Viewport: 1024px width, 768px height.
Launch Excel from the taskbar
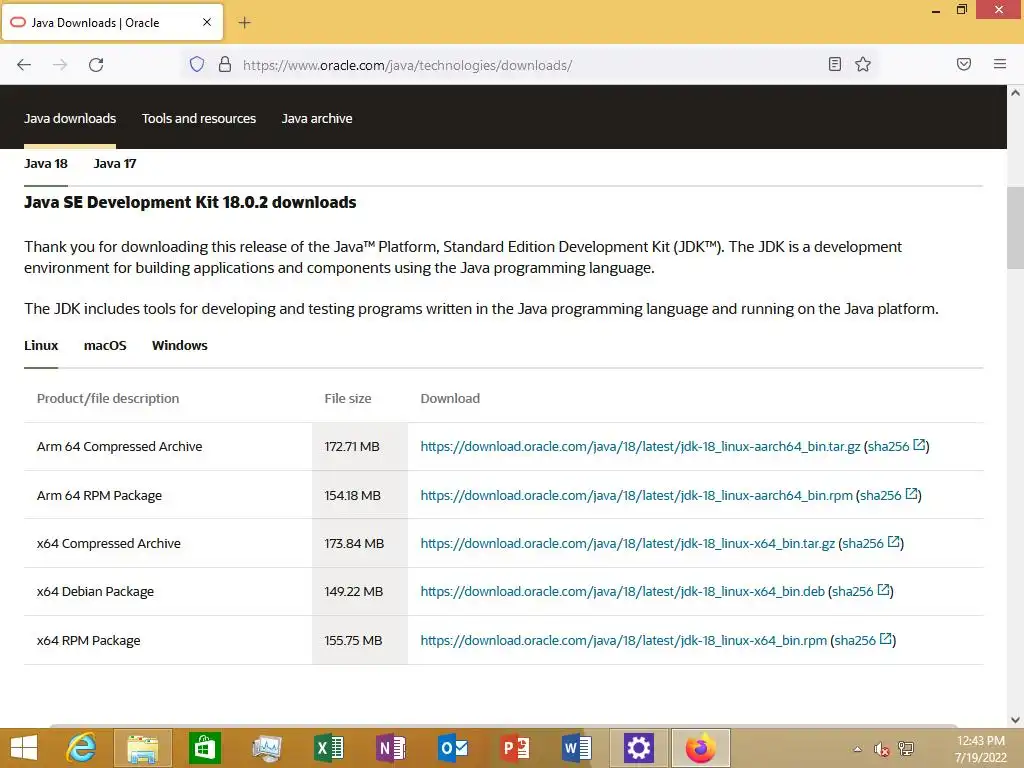pyautogui.click(x=328, y=748)
